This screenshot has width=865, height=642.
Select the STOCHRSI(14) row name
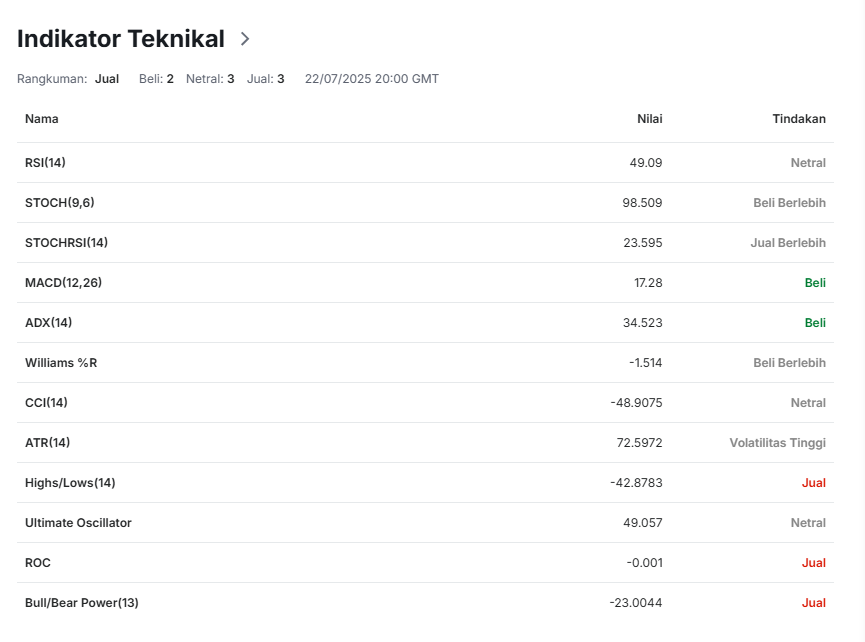[x=66, y=243]
